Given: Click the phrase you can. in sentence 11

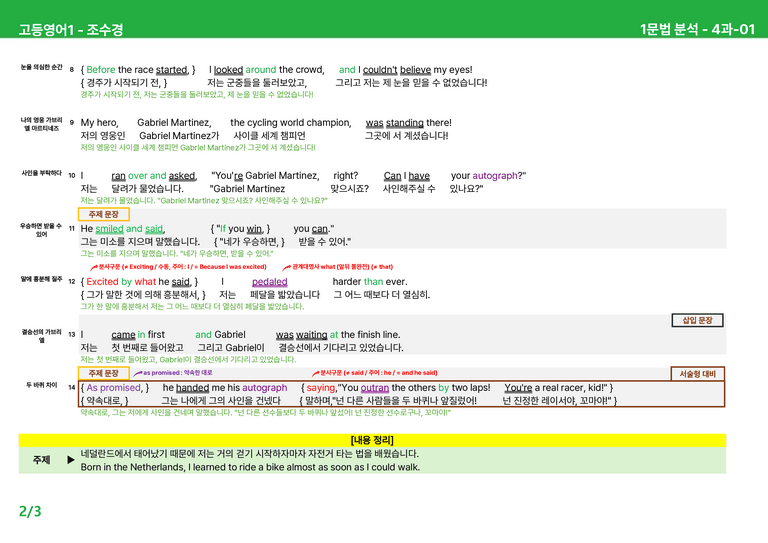Looking at the screenshot, I should coord(314,229).
